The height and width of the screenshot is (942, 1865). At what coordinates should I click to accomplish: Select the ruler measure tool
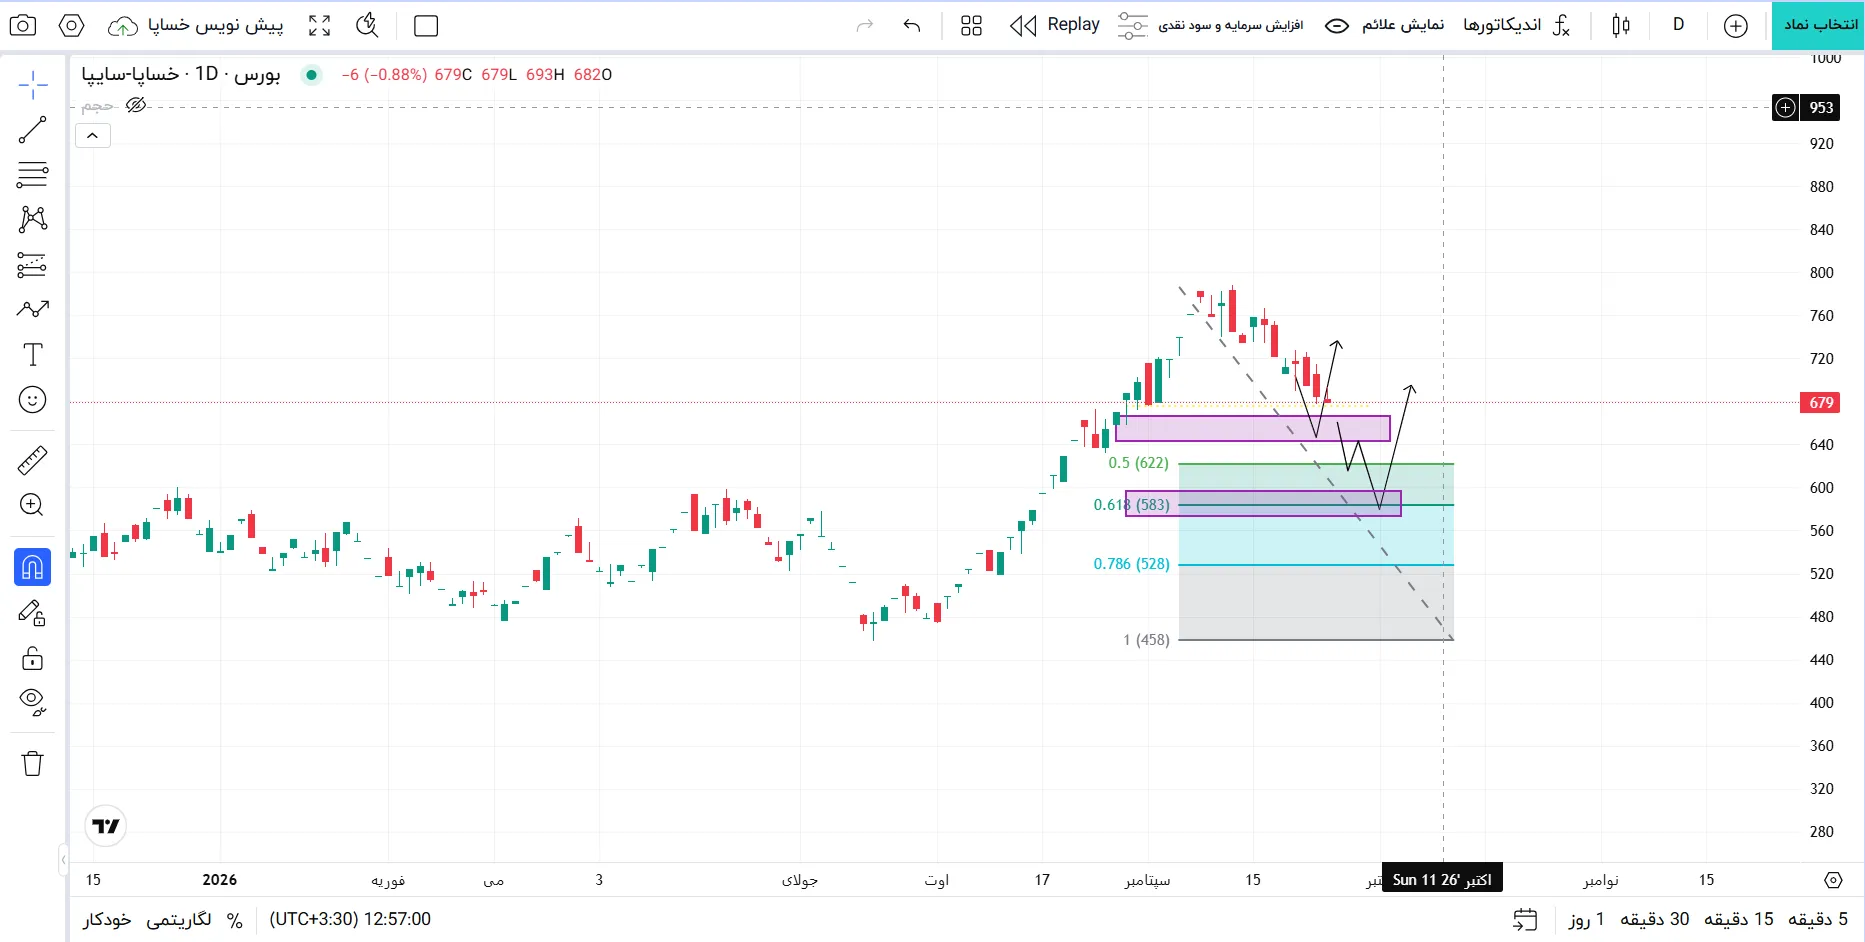click(33, 460)
